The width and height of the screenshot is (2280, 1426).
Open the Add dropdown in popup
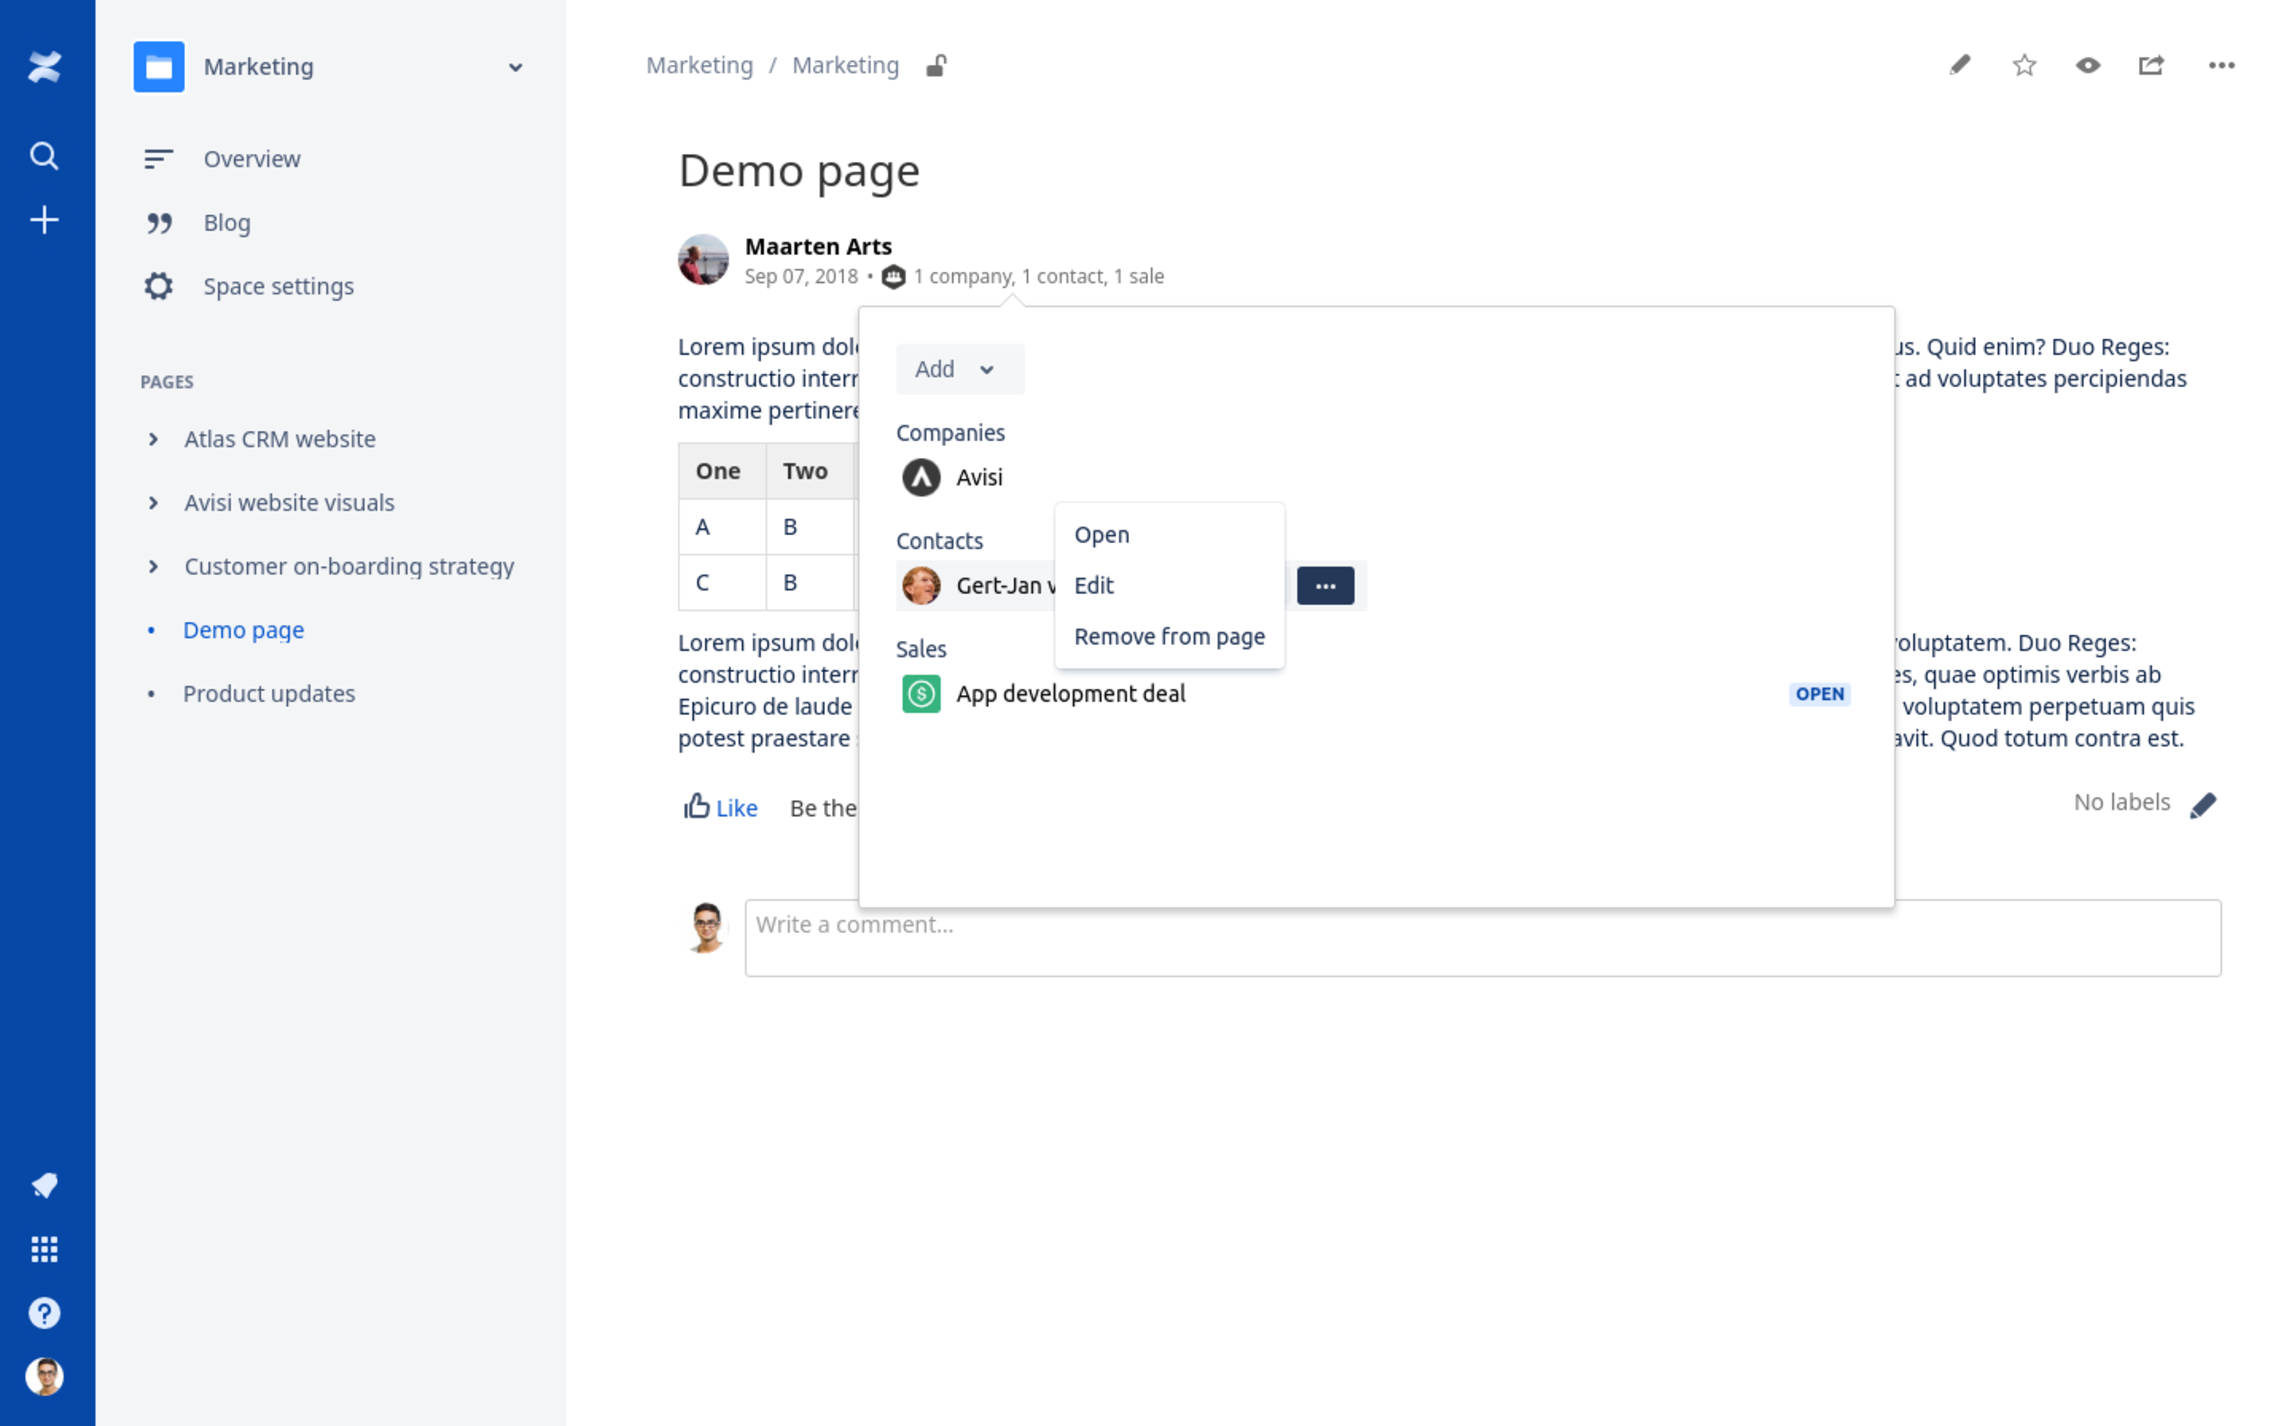[x=959, y=369]
